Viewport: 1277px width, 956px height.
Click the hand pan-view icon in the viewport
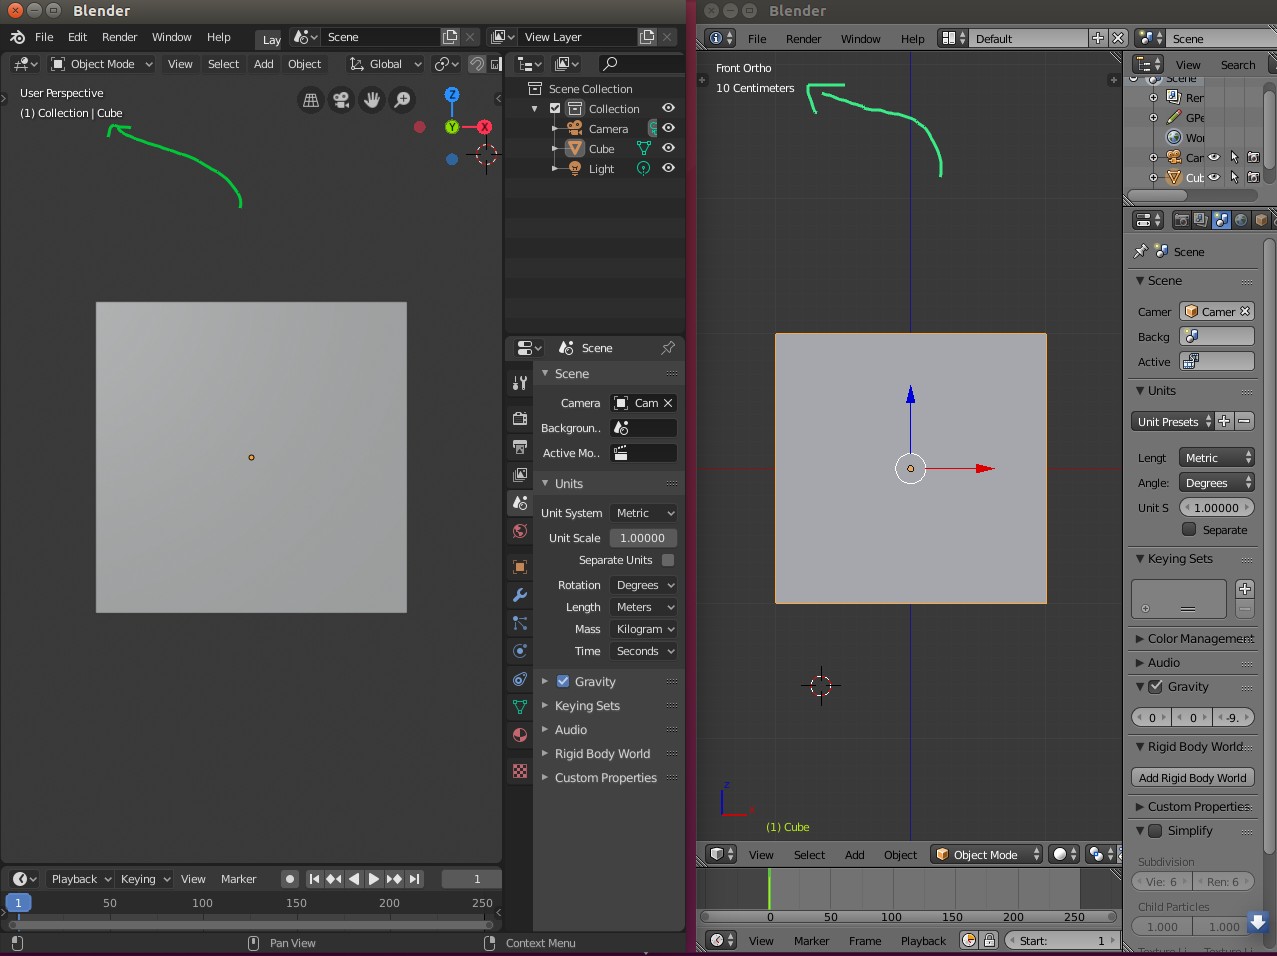click(372, 100)
